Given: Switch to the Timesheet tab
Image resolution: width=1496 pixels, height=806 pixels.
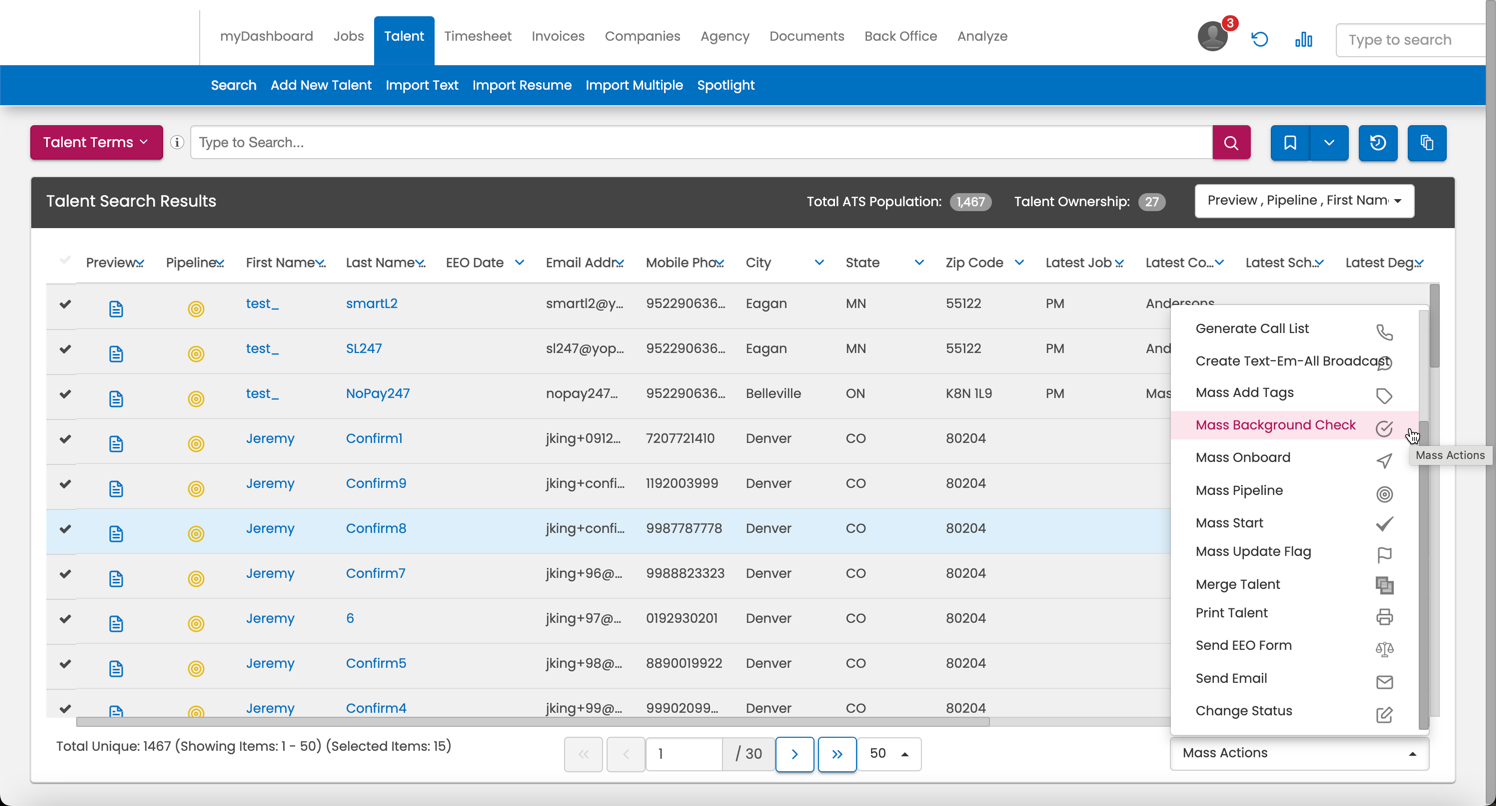Looking at the screenshot, I should tap(478, 36).
